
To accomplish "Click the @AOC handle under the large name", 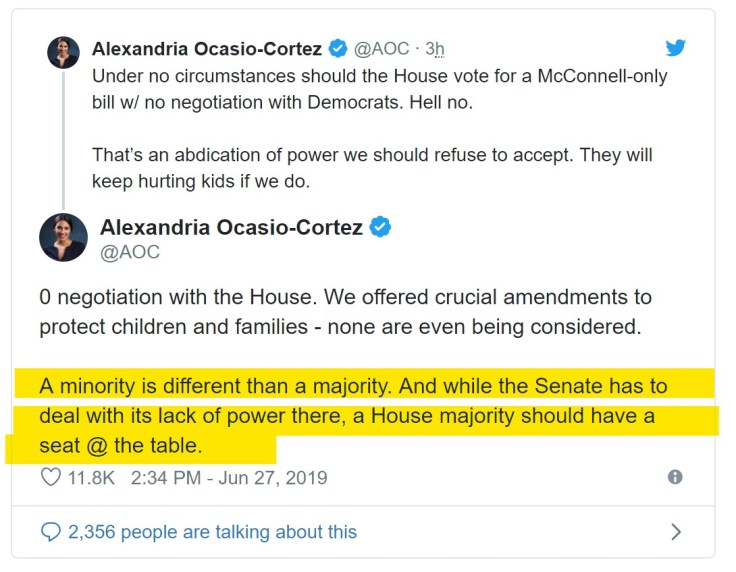I will (x=130, y=253).
